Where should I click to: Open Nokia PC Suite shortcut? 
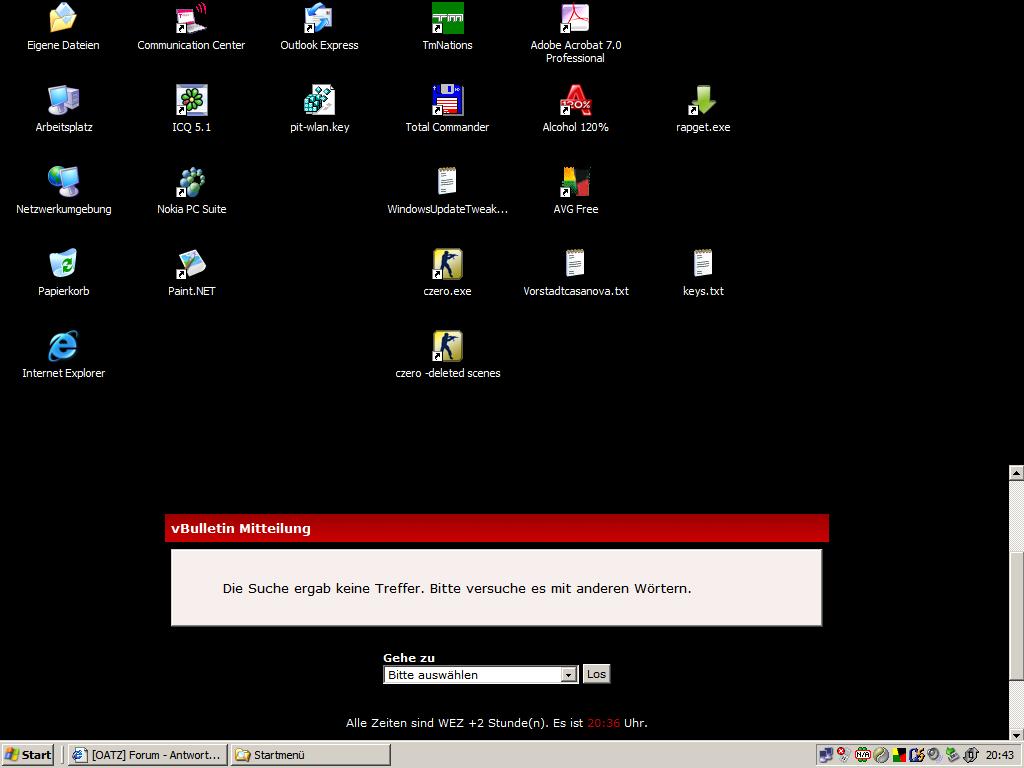(191, 183)
